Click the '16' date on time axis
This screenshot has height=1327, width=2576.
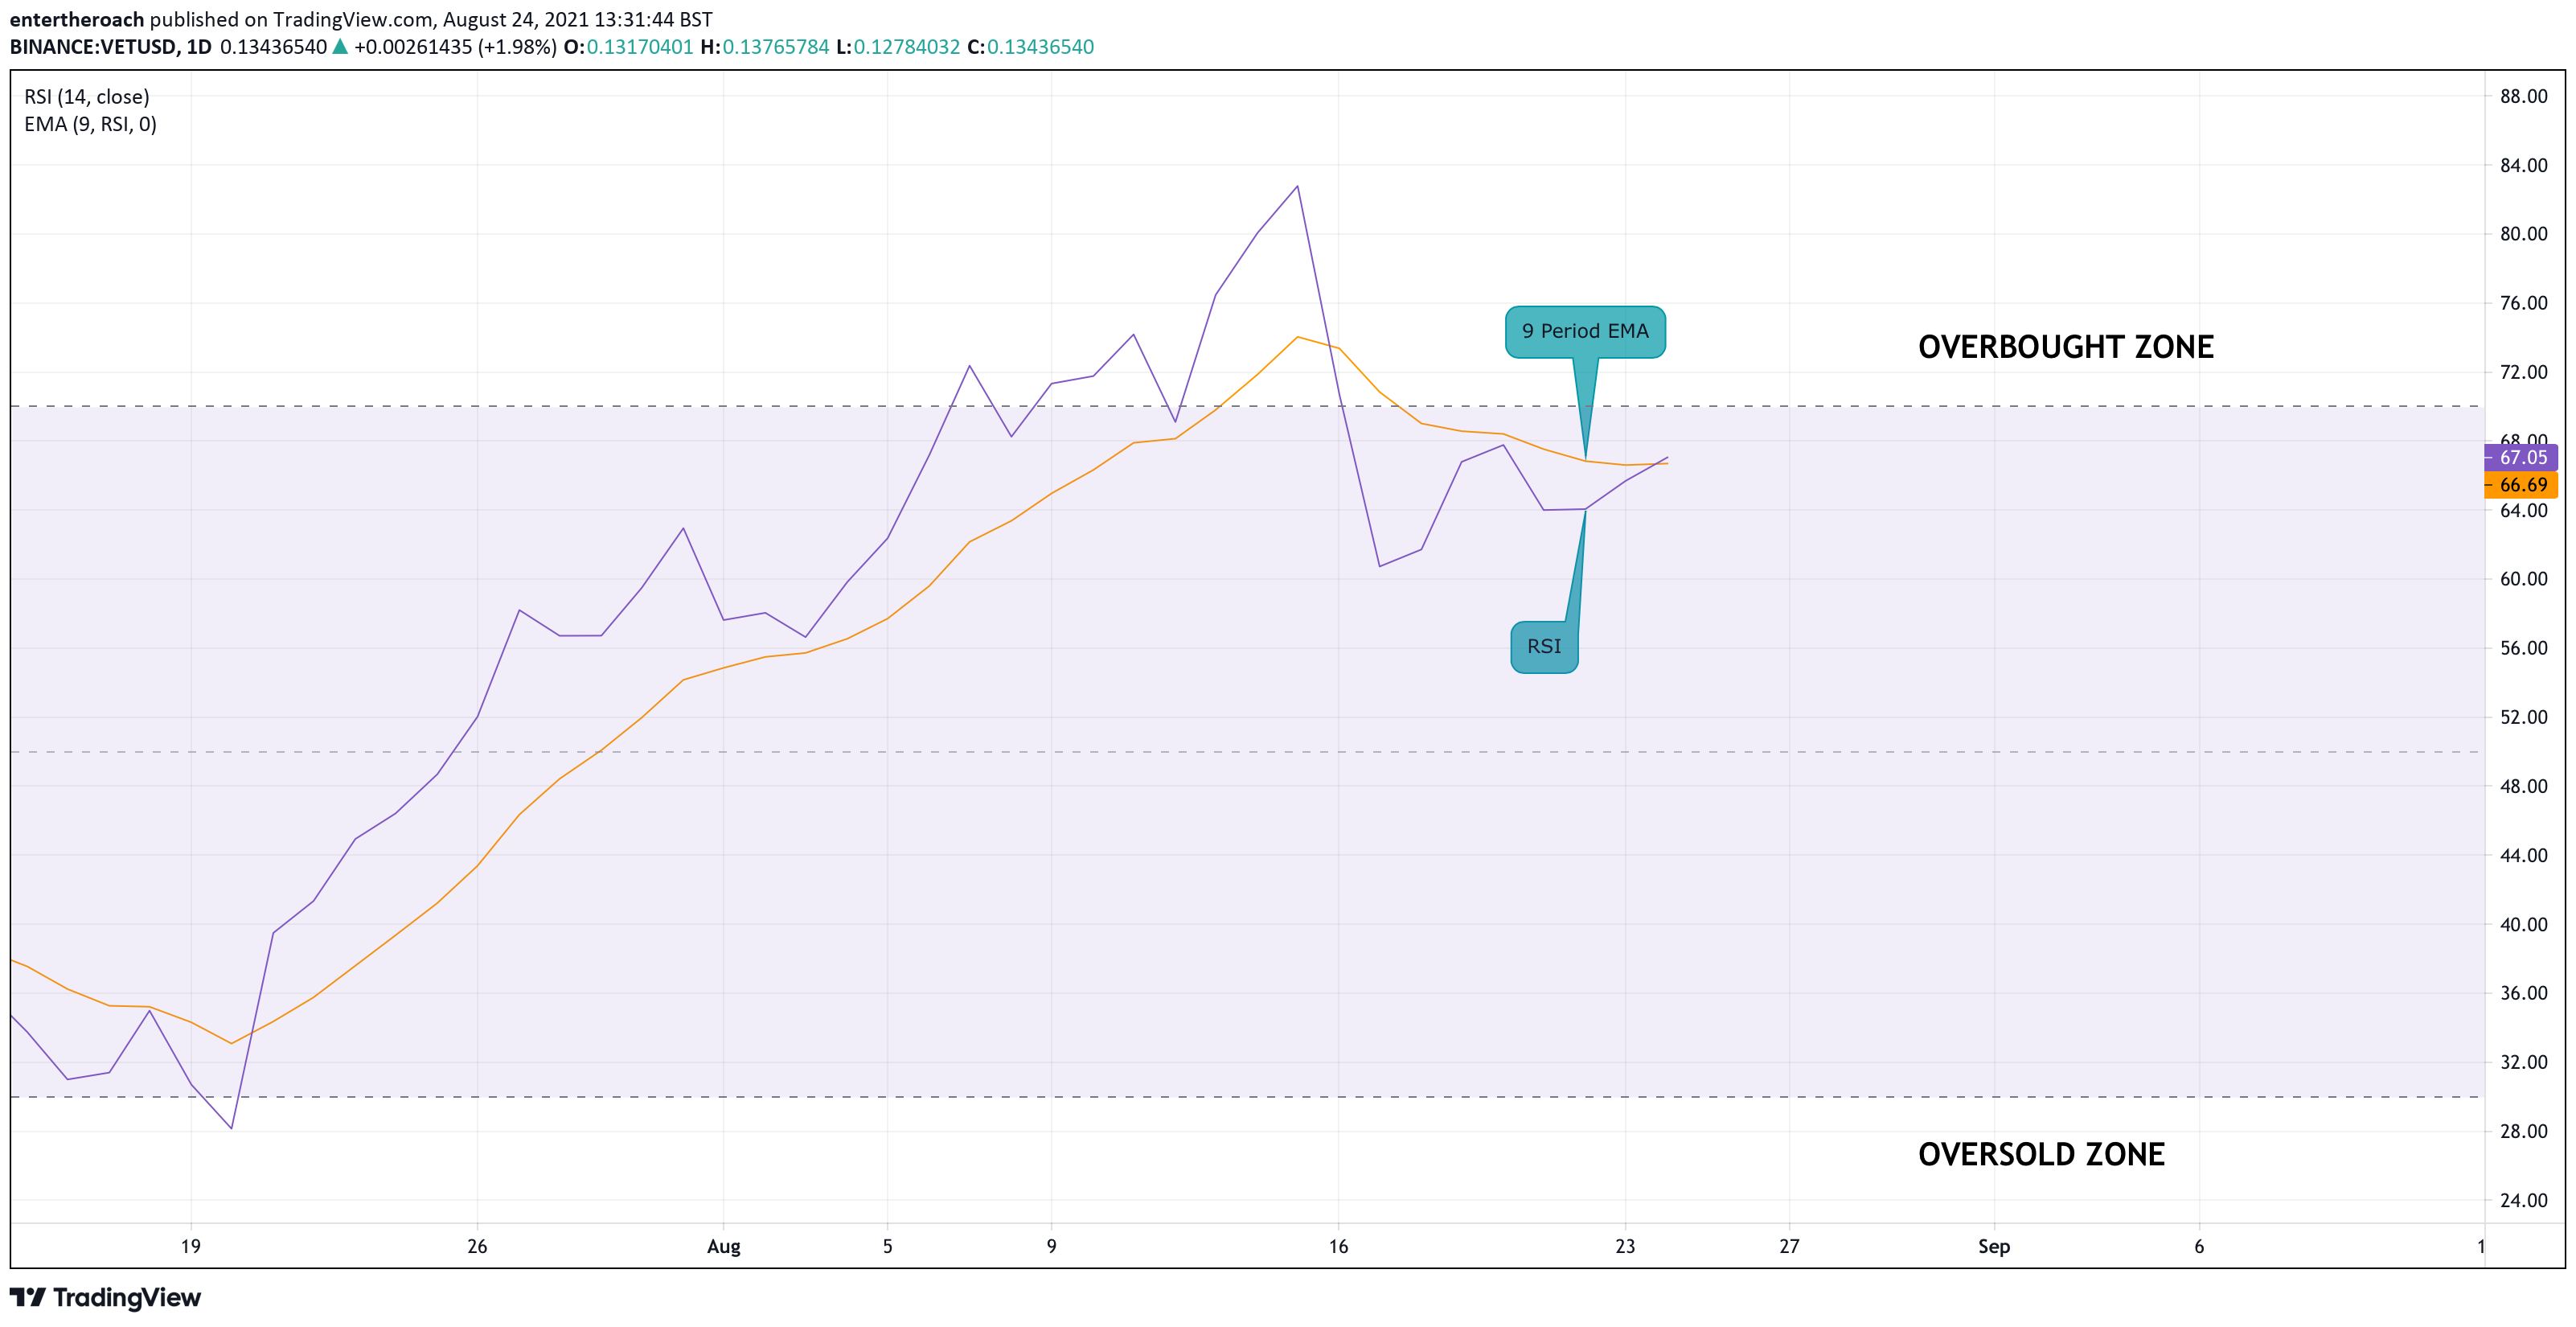pos(1338,1246)
